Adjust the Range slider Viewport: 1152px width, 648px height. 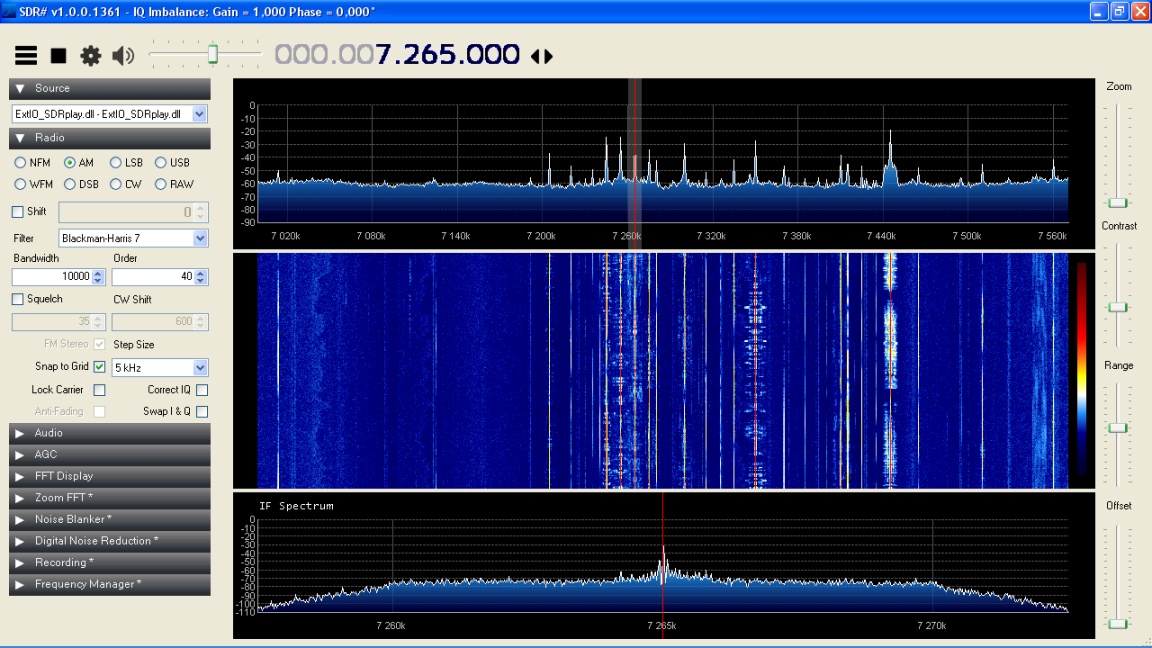(x=1117, y=428)
